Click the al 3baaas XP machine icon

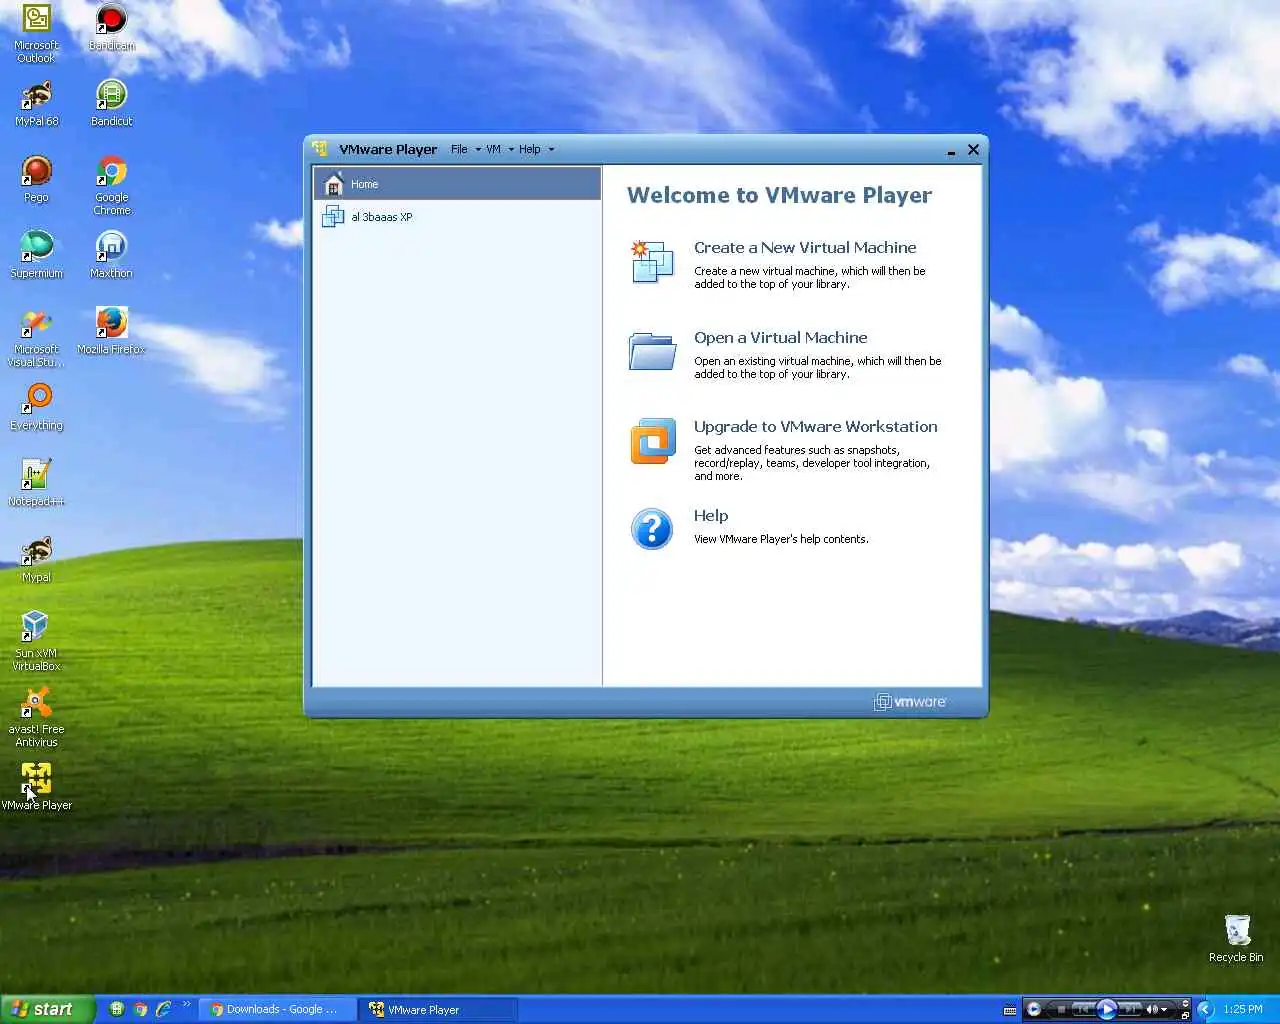[x=333, y=216]
